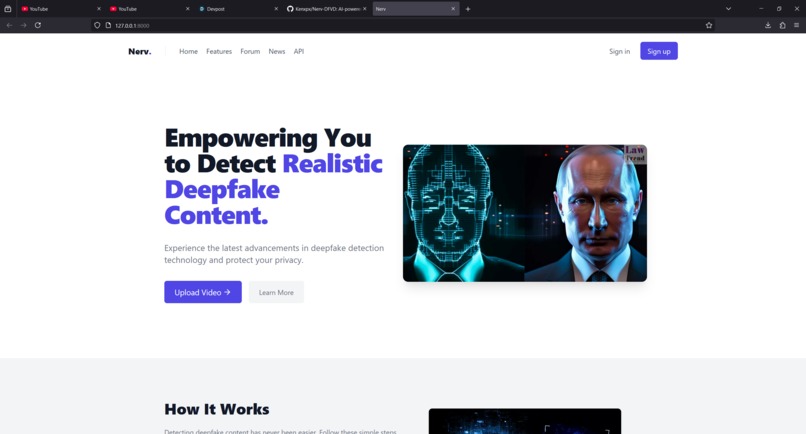806x434 pixels.
Task: Go to the API nav link
Action: click(x=299, y=51)
